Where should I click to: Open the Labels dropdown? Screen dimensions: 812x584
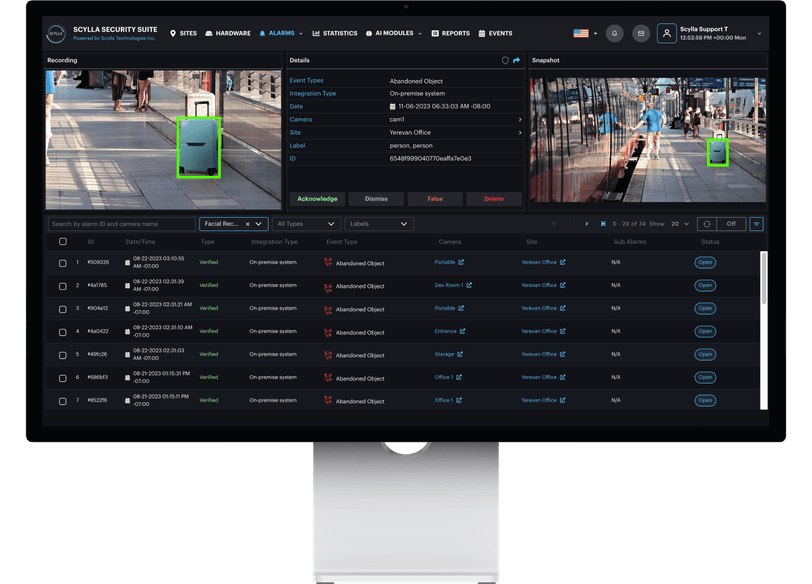pos(379,224)
